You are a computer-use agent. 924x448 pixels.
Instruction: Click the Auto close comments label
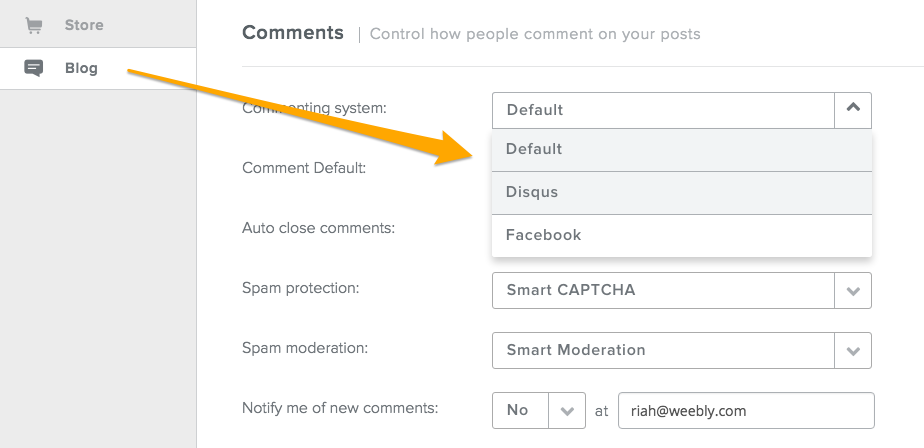tap(318, 228)
